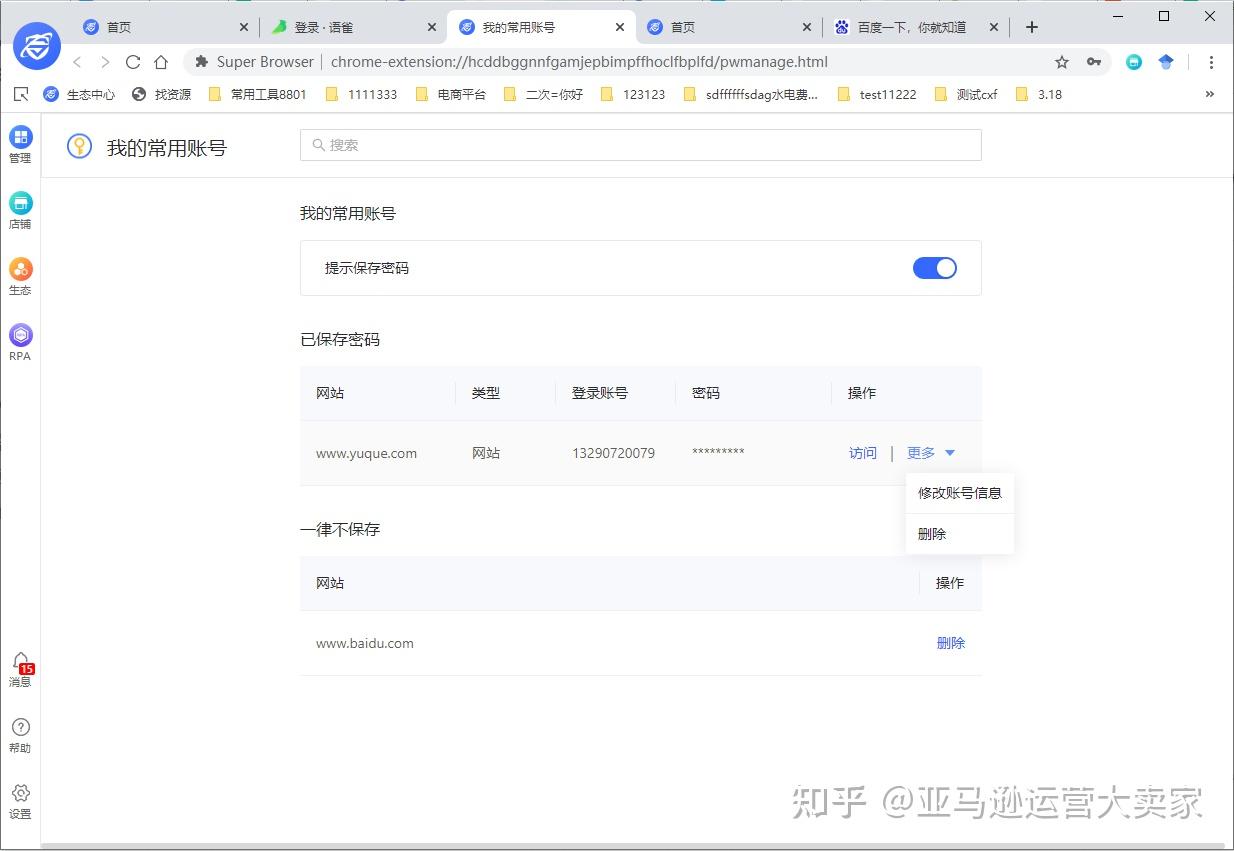The image size is (1234, 851).
Task: Open the 常用工具8801 bookmark folder
Action: 257,94
